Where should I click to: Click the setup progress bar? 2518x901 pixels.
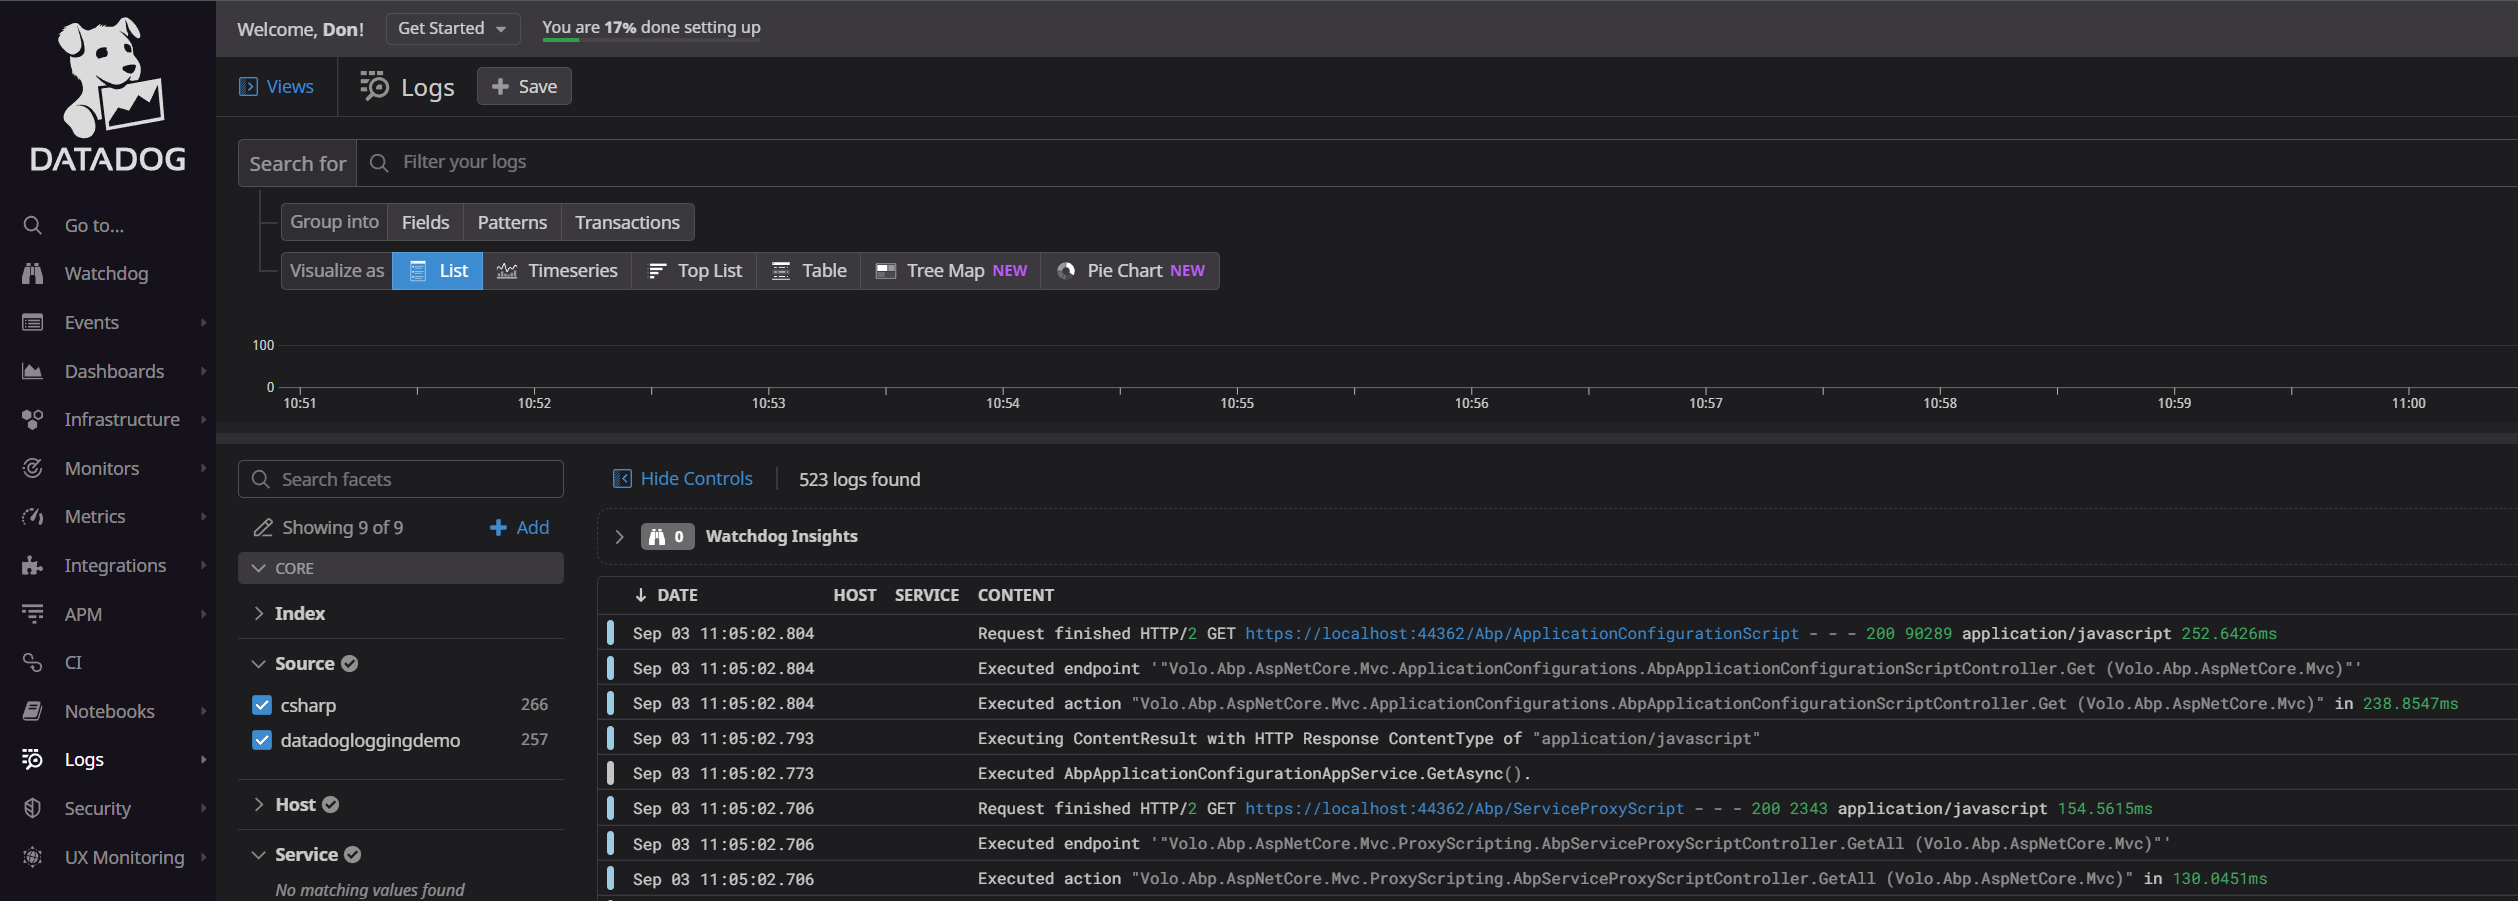[x=651, y=39]
